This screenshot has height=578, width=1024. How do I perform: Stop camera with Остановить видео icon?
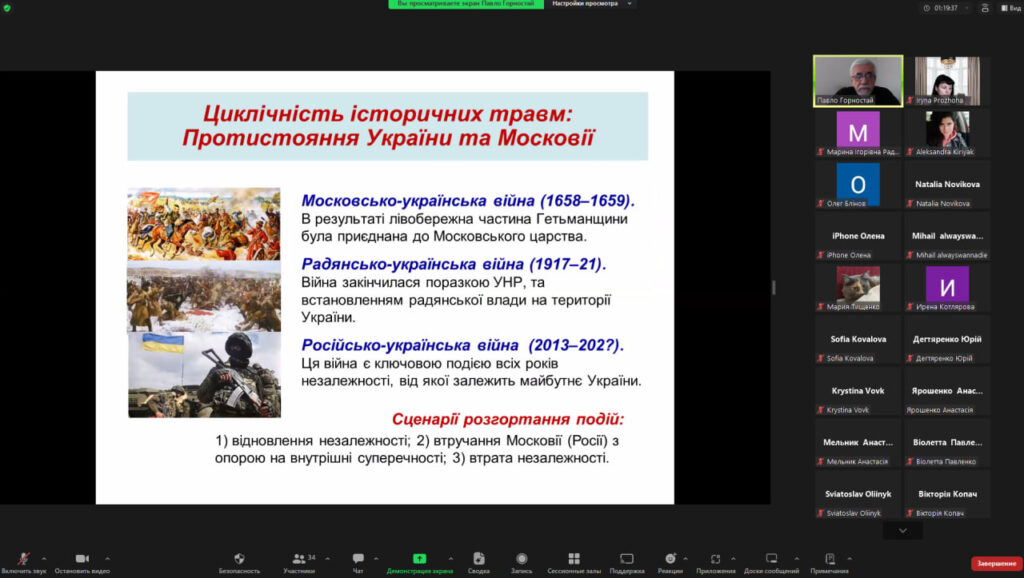click(x=81, y=560)
